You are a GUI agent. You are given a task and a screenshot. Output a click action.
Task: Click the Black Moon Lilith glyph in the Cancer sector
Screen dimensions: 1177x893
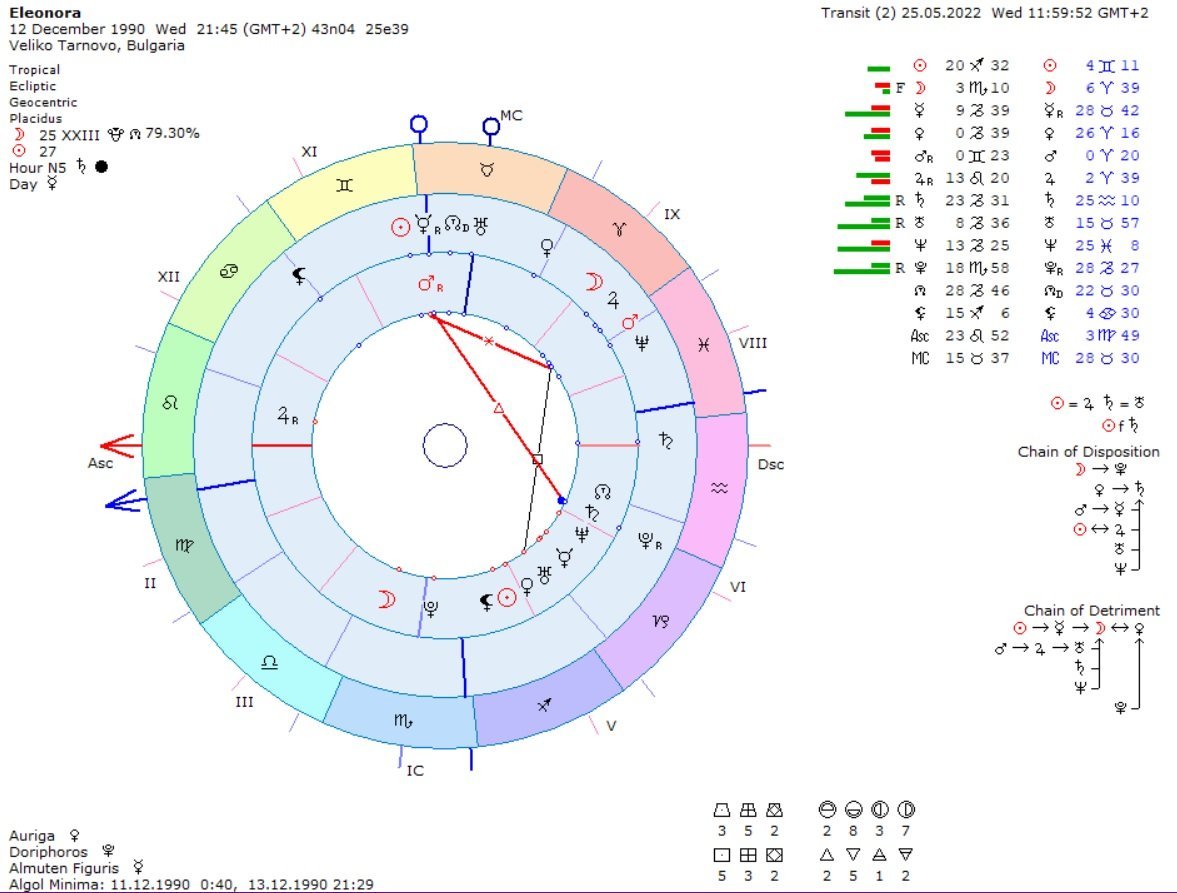pyautogui.click(x=298, y=274)
